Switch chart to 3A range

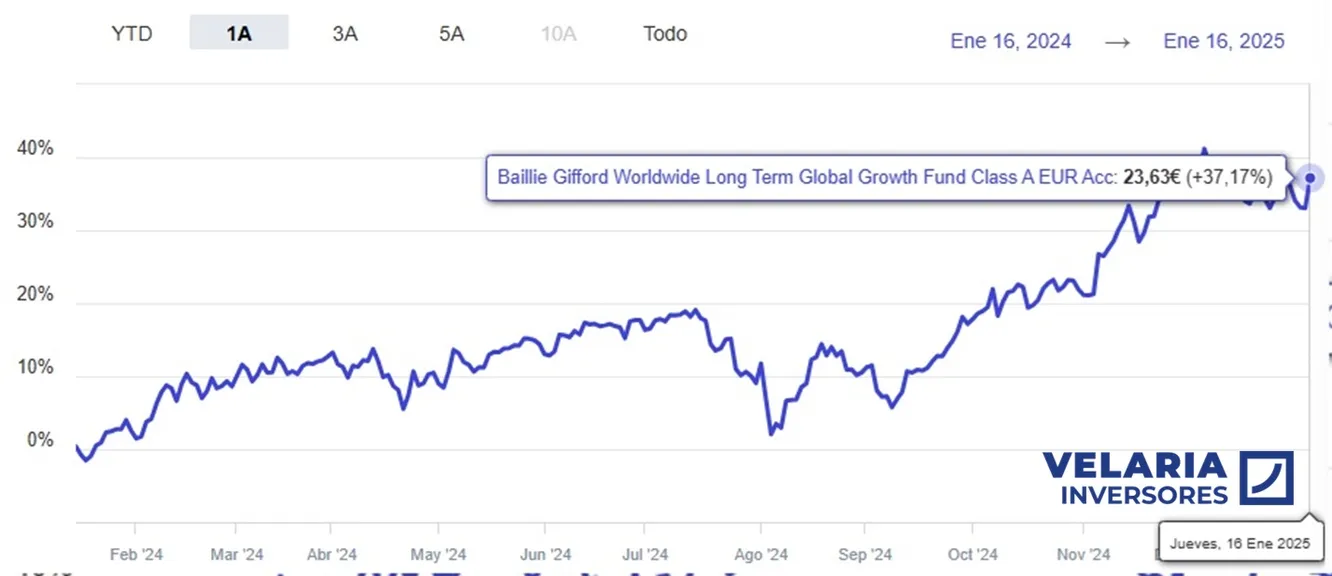tap(345, 33)
